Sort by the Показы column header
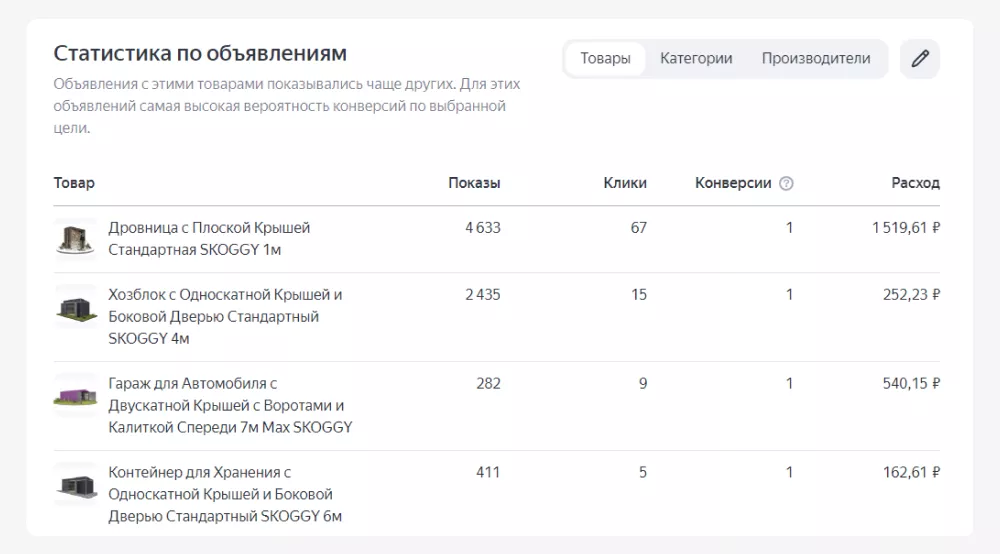The width and height of the screenshot is (1000, 554). click(x=474, y=183)
